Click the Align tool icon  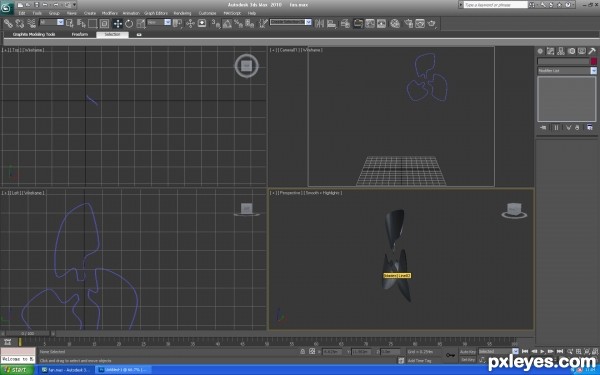[331, 24]
